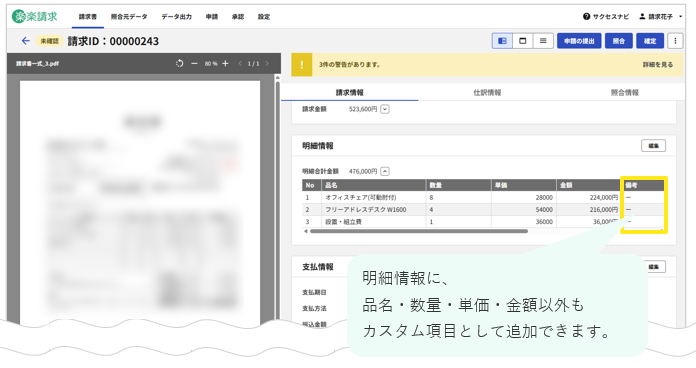Select row 設置・組立費
This screenshot has width=696, height=368.
(483, 222)
